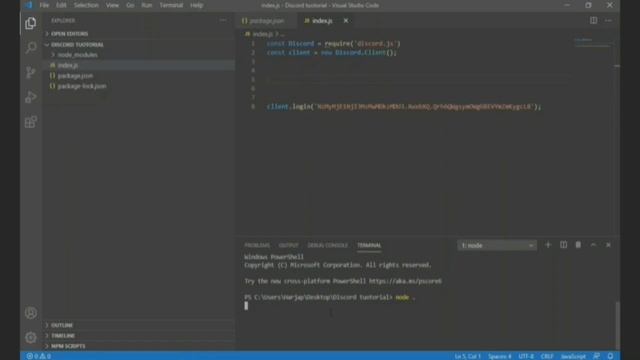Viewport: 640px width, 360px height.
Task: Select package-lock.json in the file explorer
Action: [139, 86]
